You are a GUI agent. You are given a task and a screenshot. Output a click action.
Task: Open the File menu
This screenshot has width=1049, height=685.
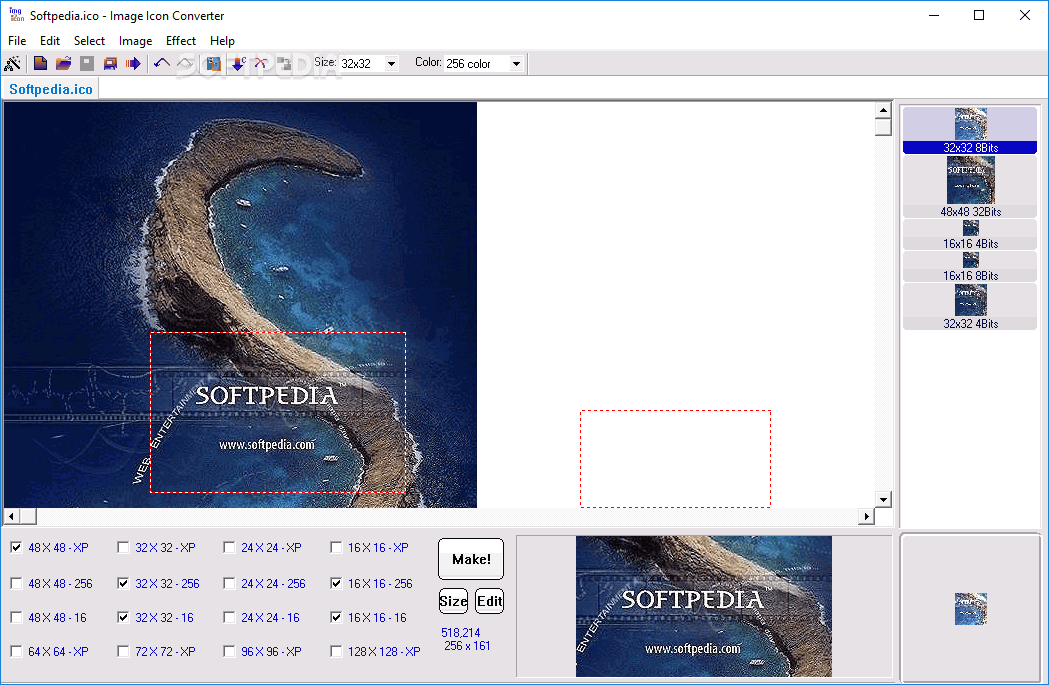pos(17,41)
